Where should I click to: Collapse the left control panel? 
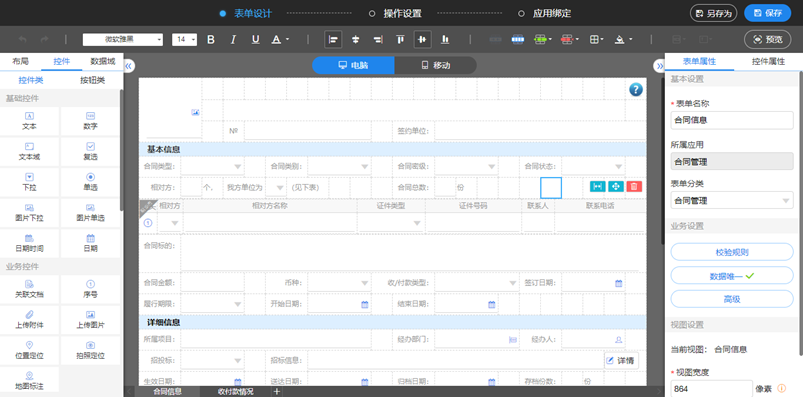(x=129, y=66)
